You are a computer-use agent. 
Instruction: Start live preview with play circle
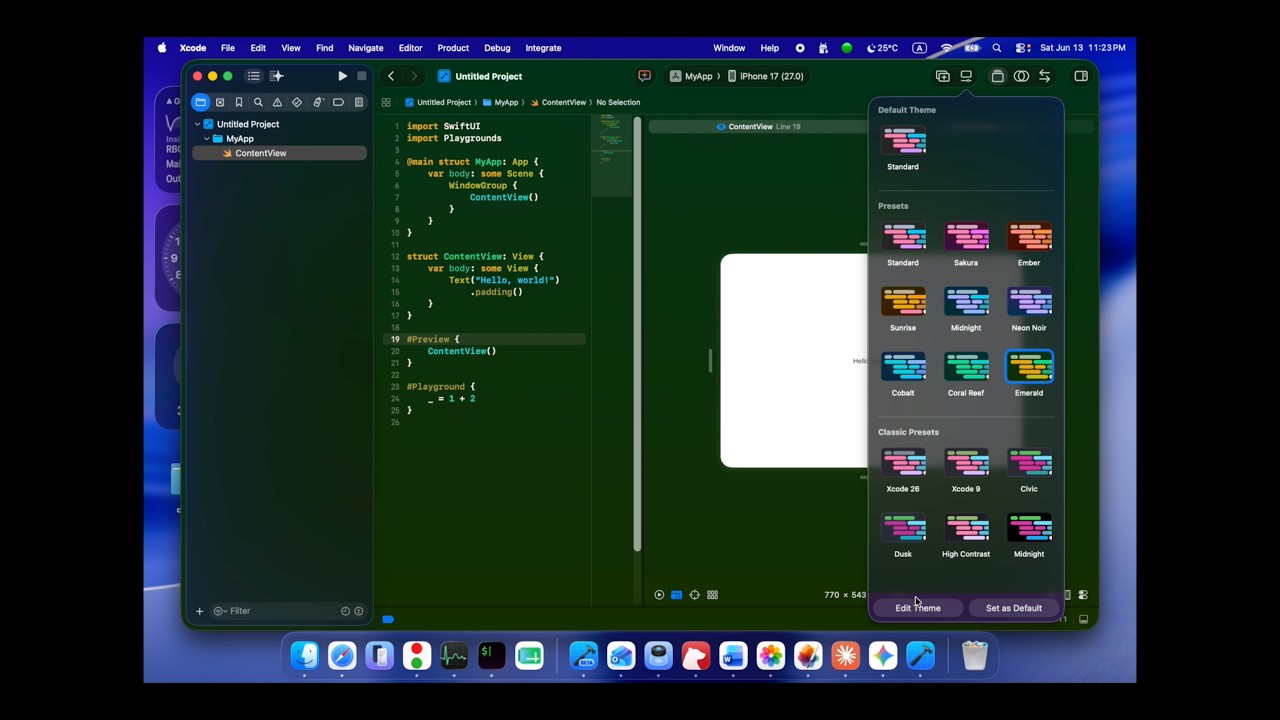pos(659,595)
